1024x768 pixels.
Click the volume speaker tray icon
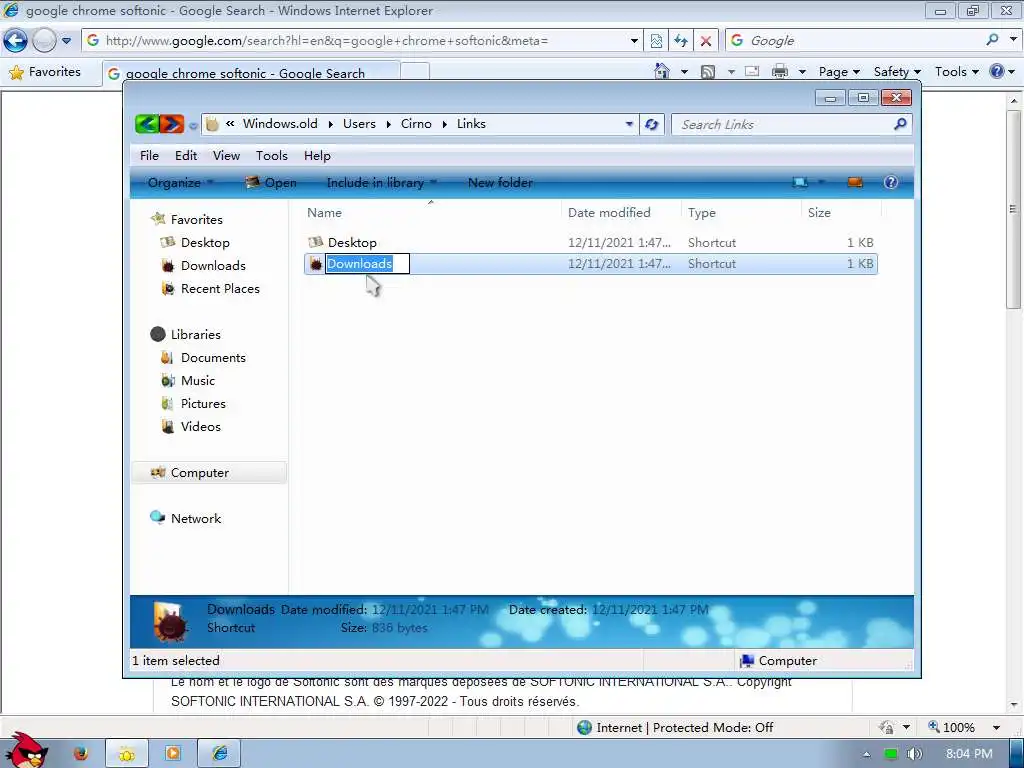tap(914, 754)
